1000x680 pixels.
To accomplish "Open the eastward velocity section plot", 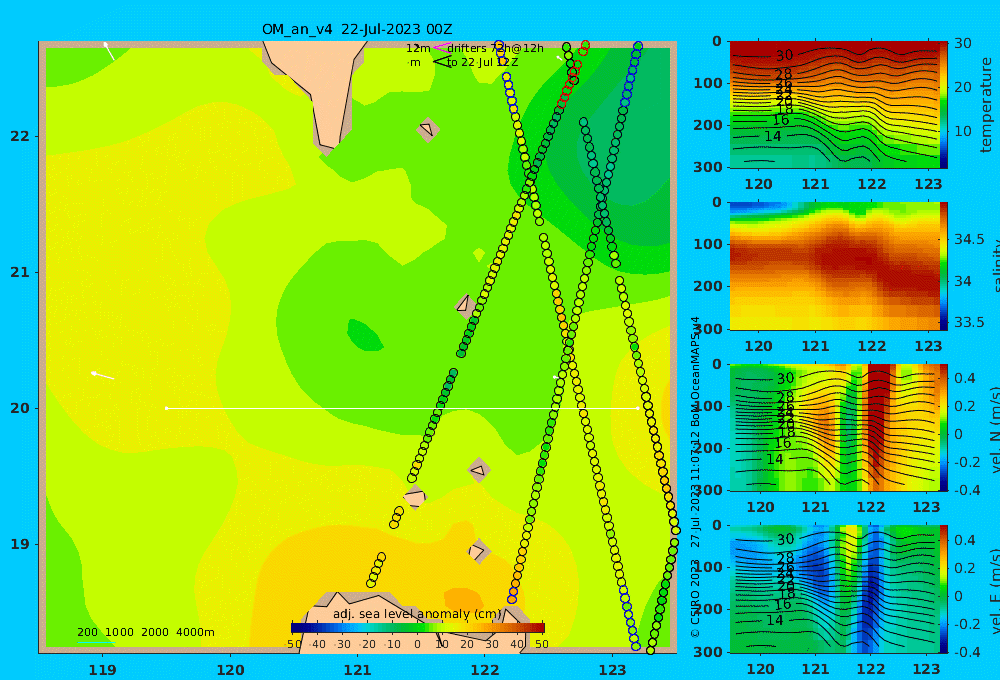I will (834, 589).
